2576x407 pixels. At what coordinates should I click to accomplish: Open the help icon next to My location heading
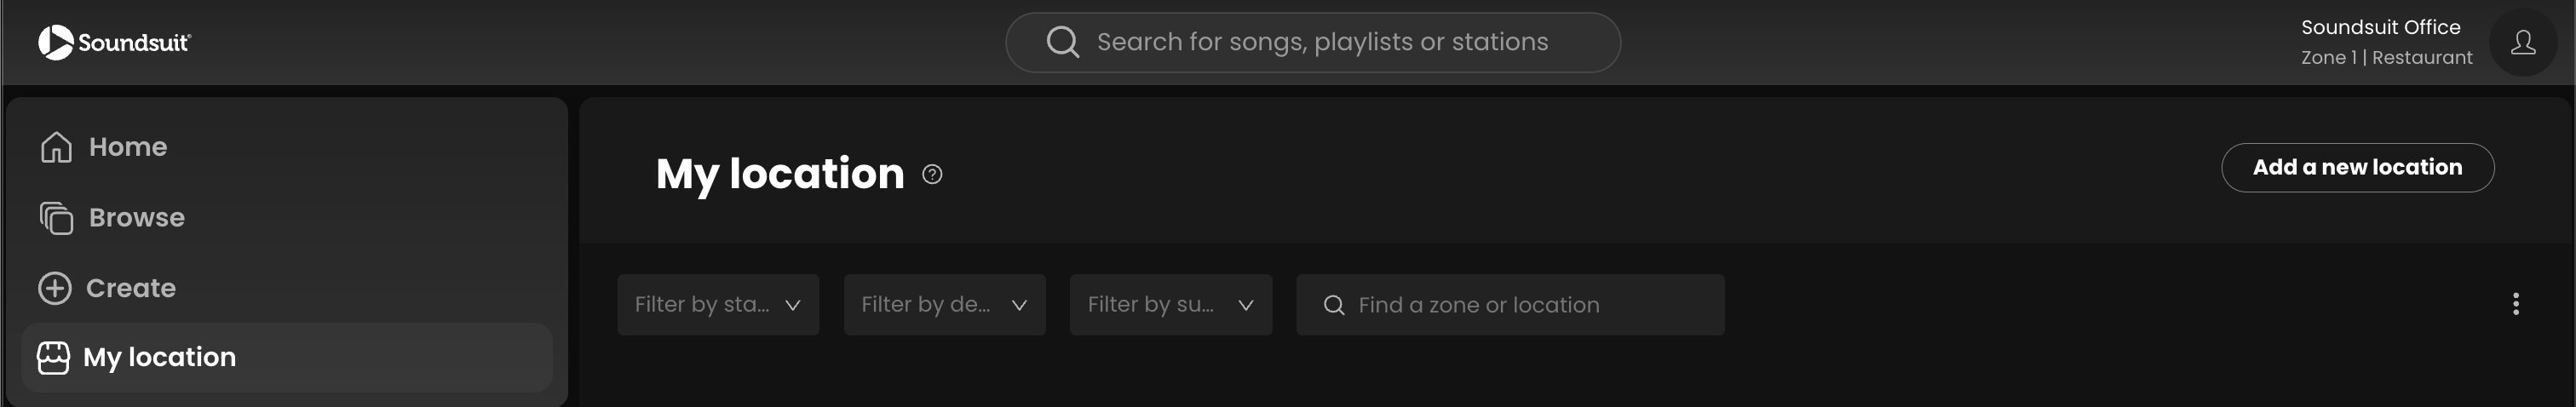tap(932, 175)
